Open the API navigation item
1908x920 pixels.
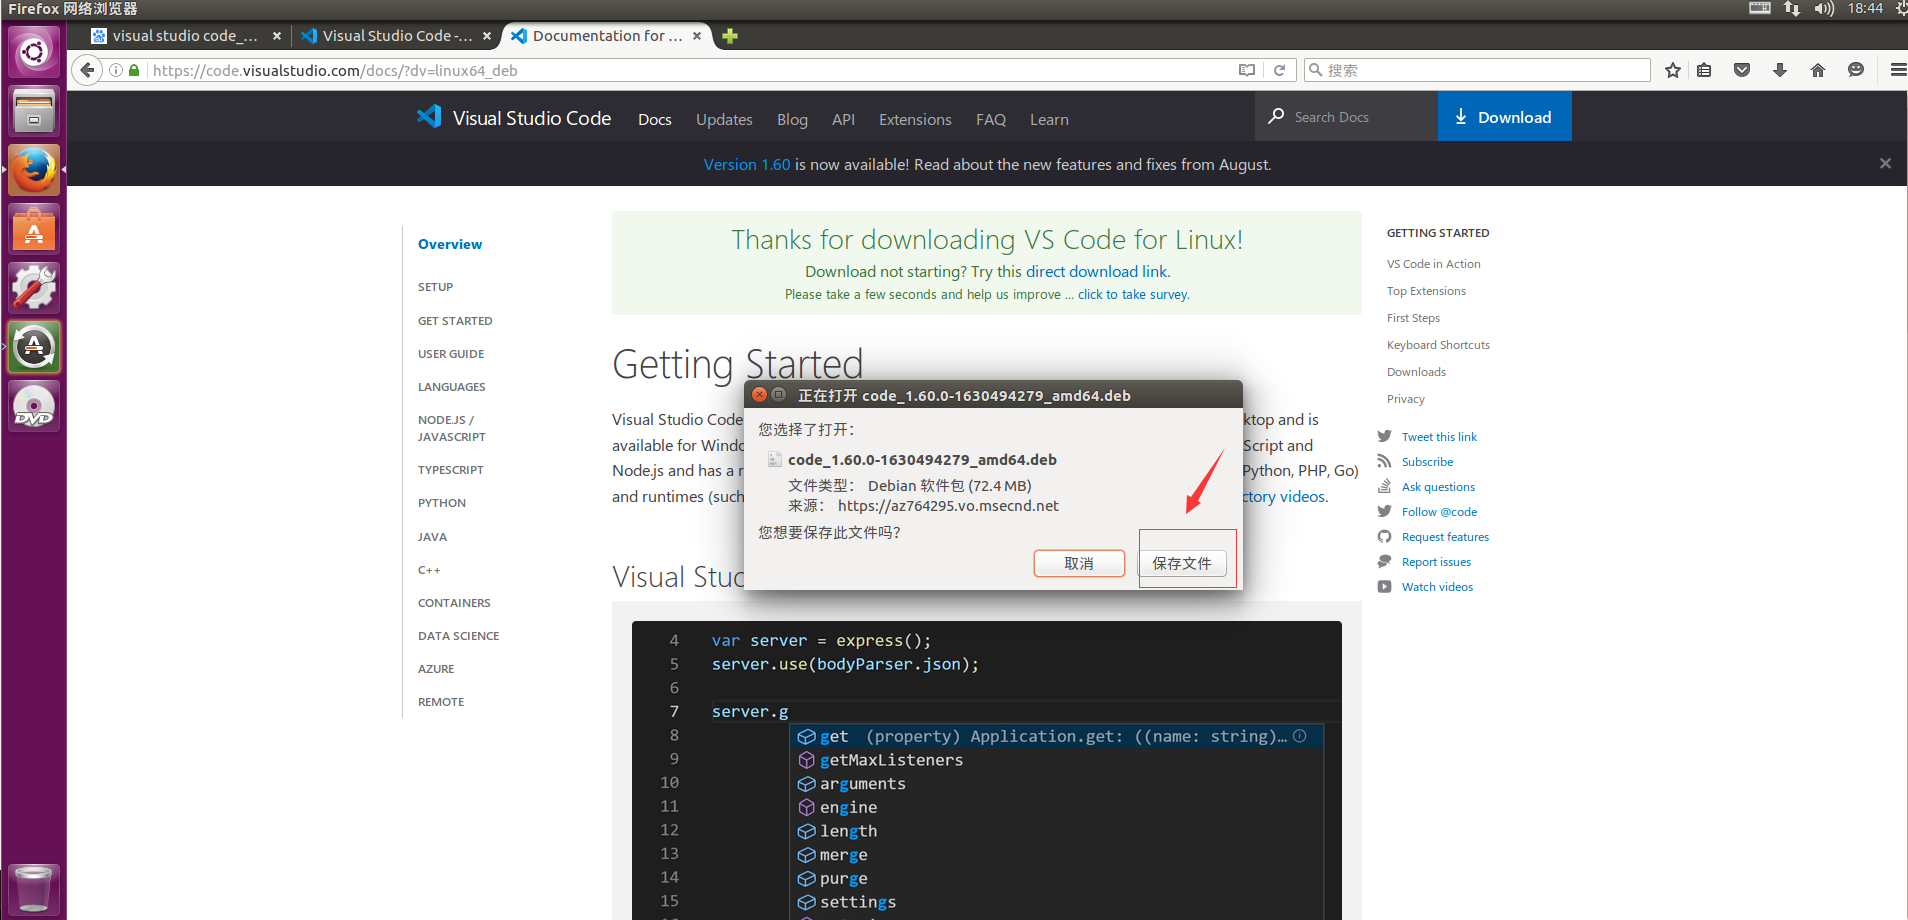(843, 119)
